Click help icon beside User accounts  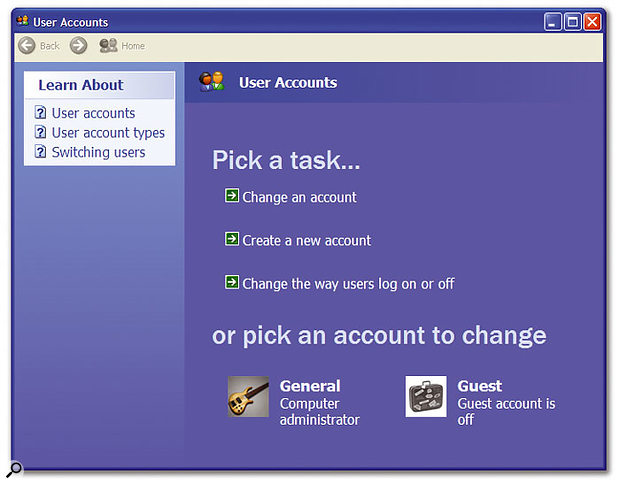point(40,112)
